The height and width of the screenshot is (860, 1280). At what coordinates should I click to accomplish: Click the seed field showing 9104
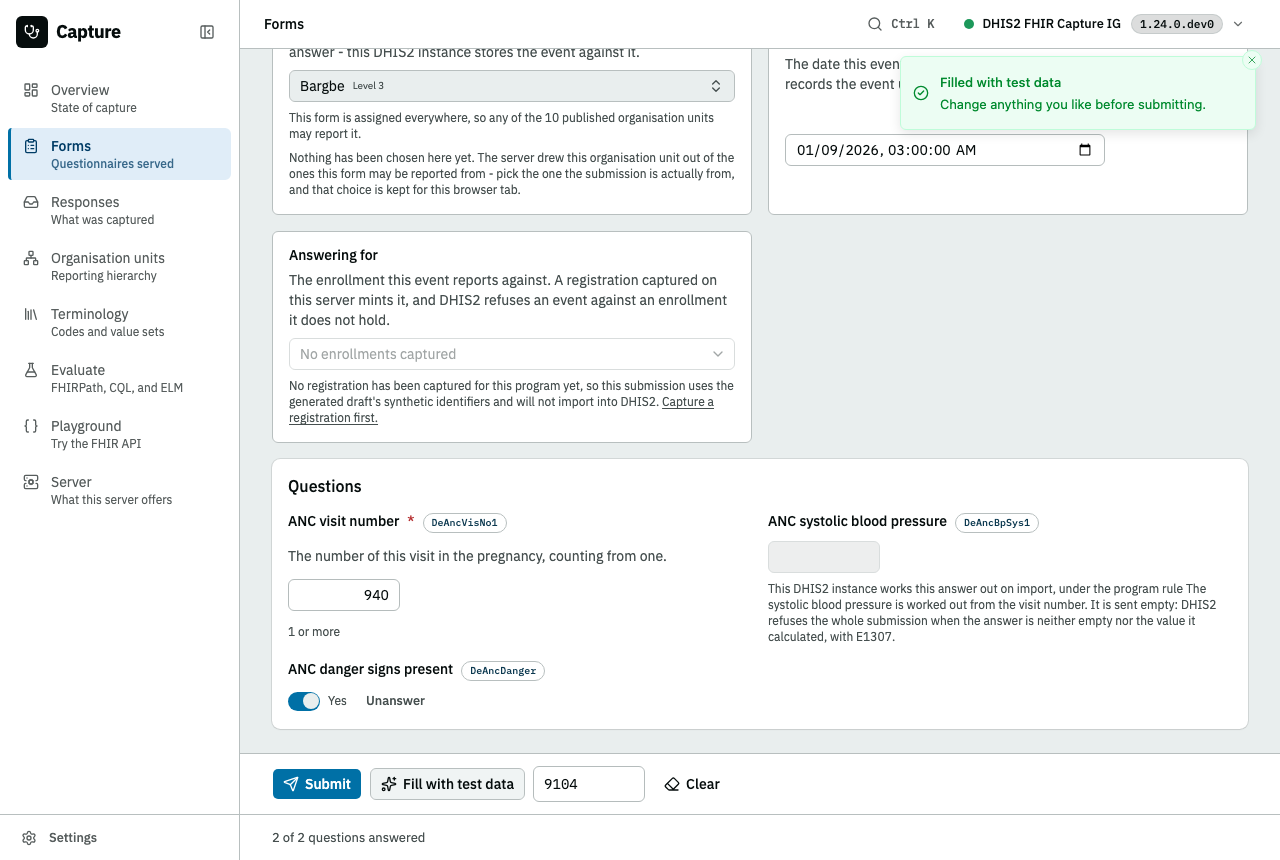click(589, 784)
